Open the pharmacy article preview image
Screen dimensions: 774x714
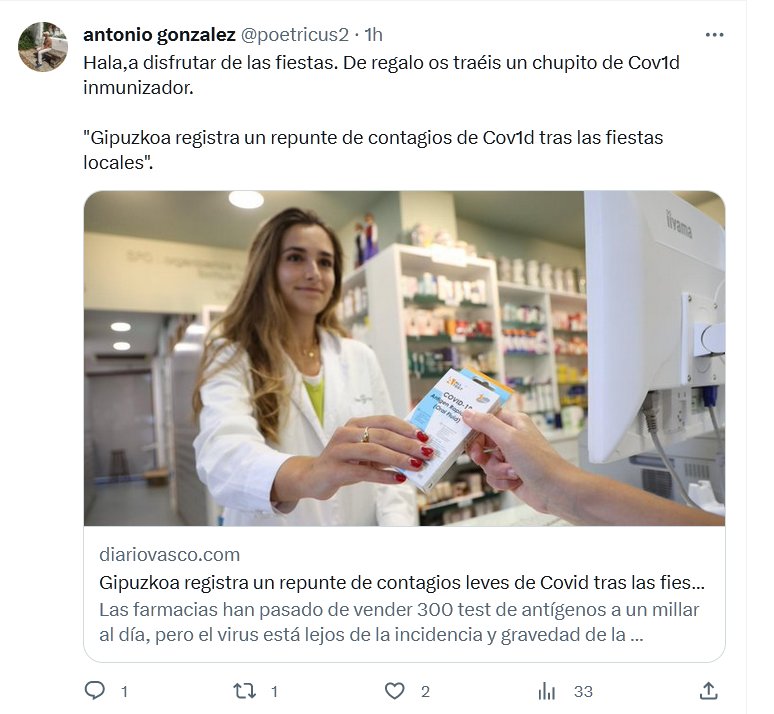click(404, 358)
